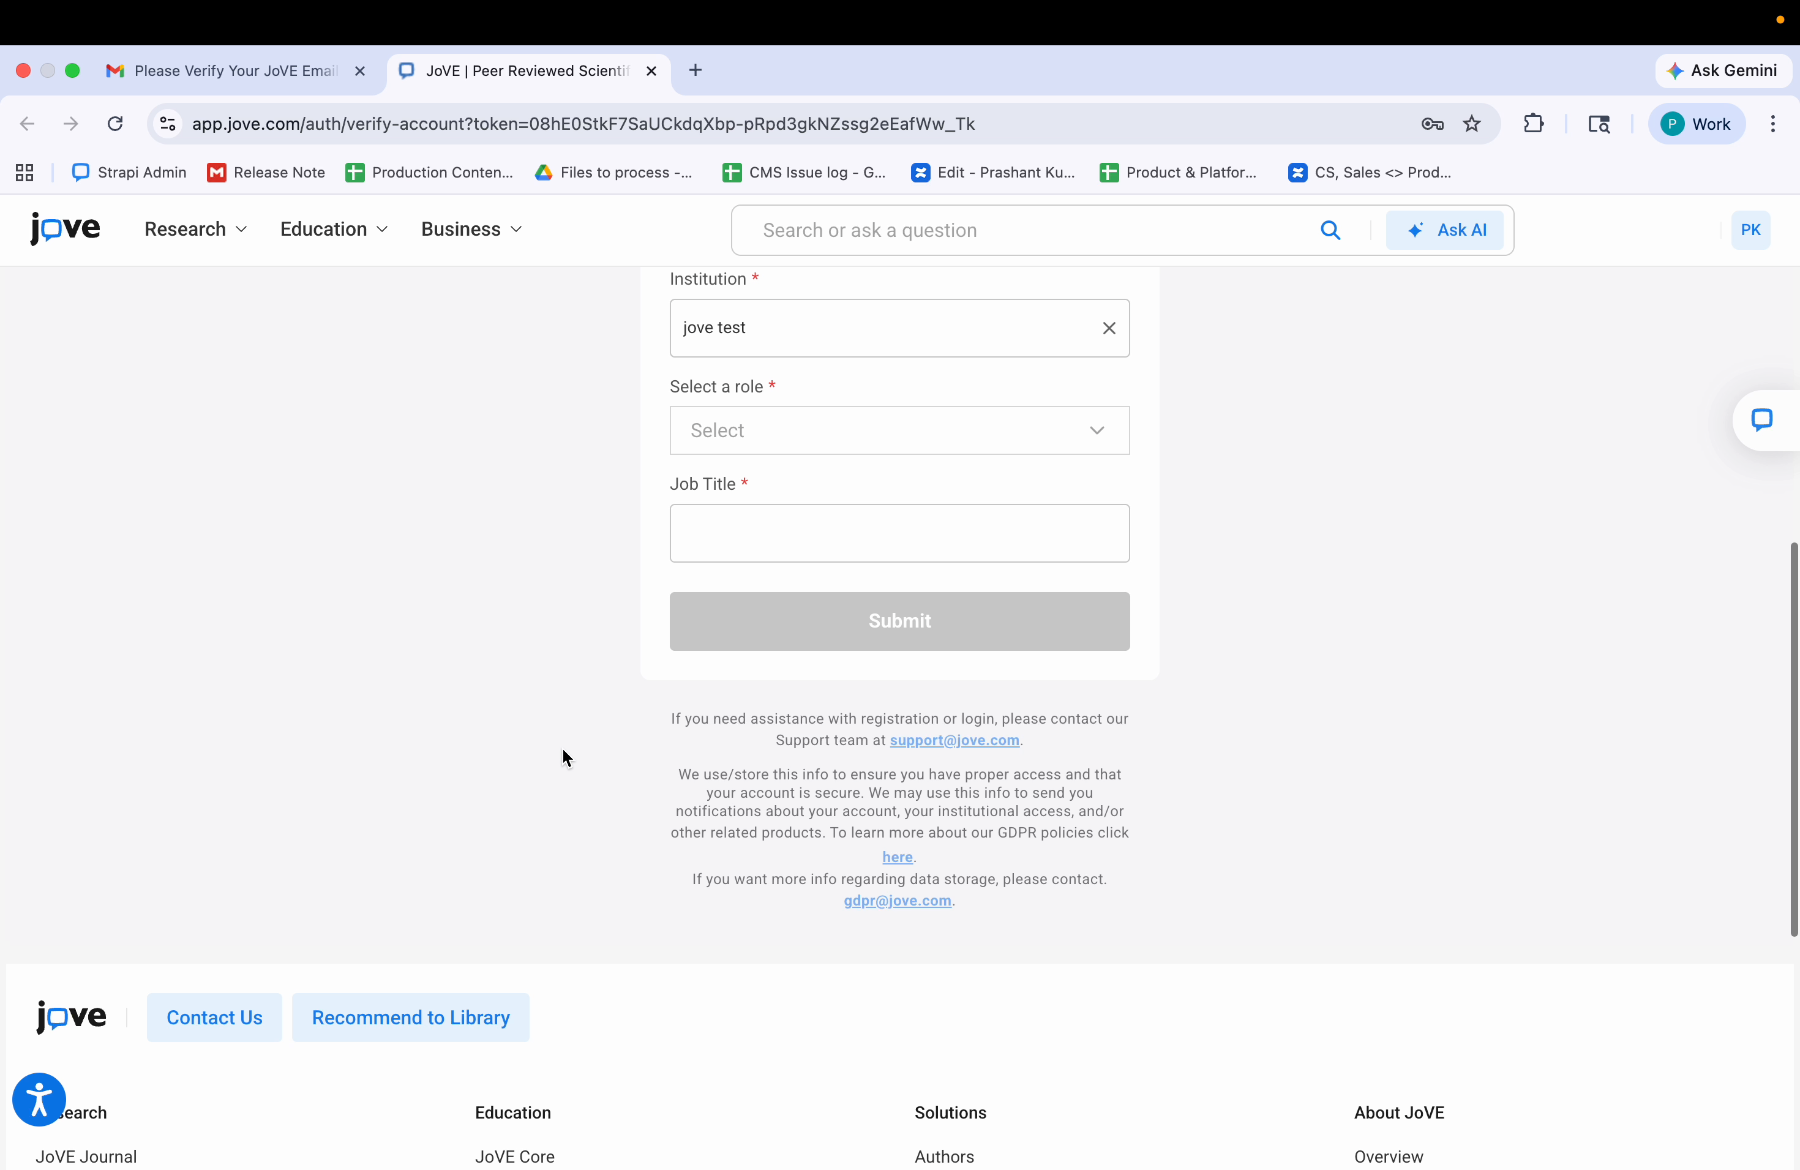Open the chat support widget

[1763, 420]
